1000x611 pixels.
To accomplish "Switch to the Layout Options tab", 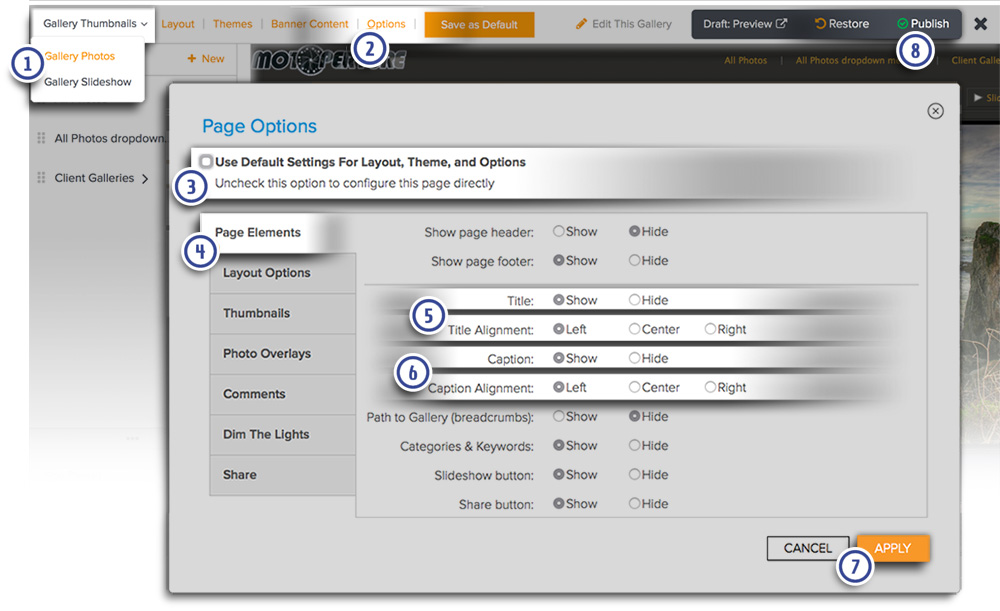I will (x=283, y=273).
